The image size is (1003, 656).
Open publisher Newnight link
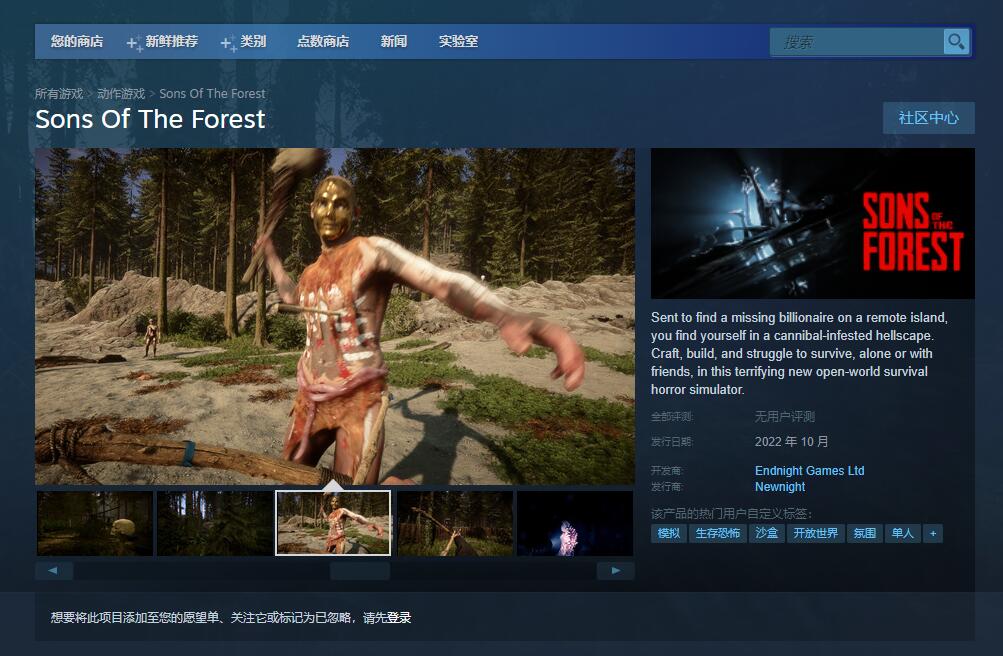click(780, 487)
